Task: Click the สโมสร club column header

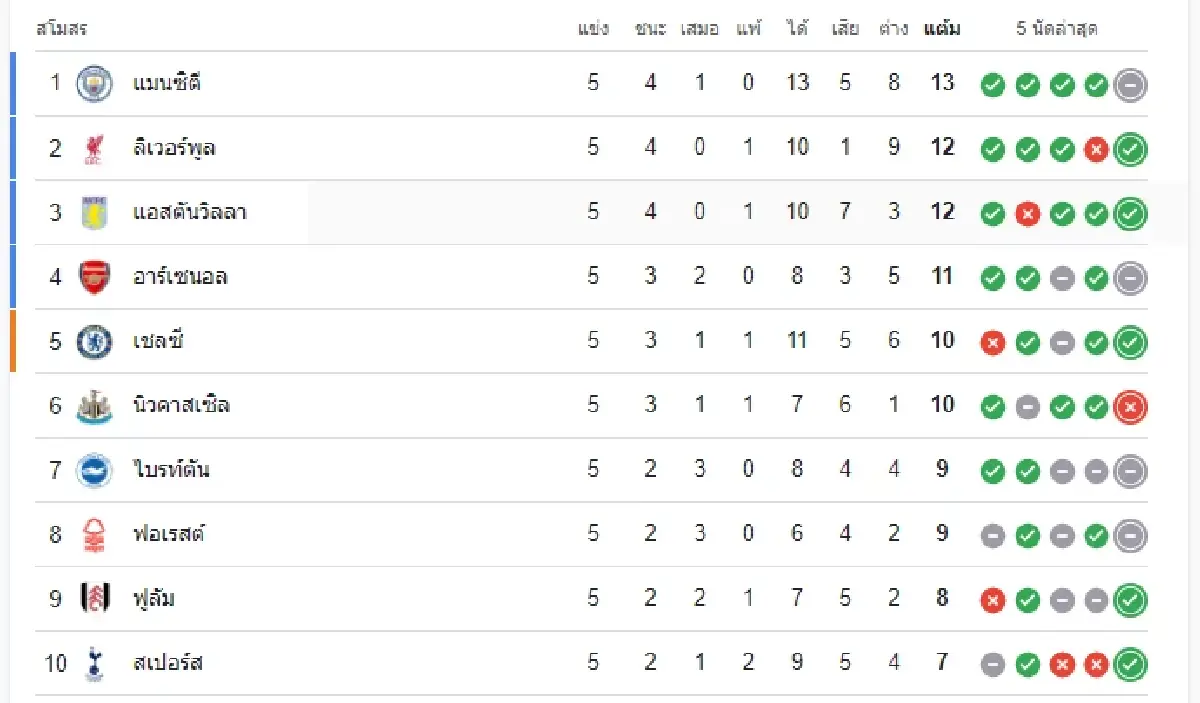Action: click(x=62, y=29)
